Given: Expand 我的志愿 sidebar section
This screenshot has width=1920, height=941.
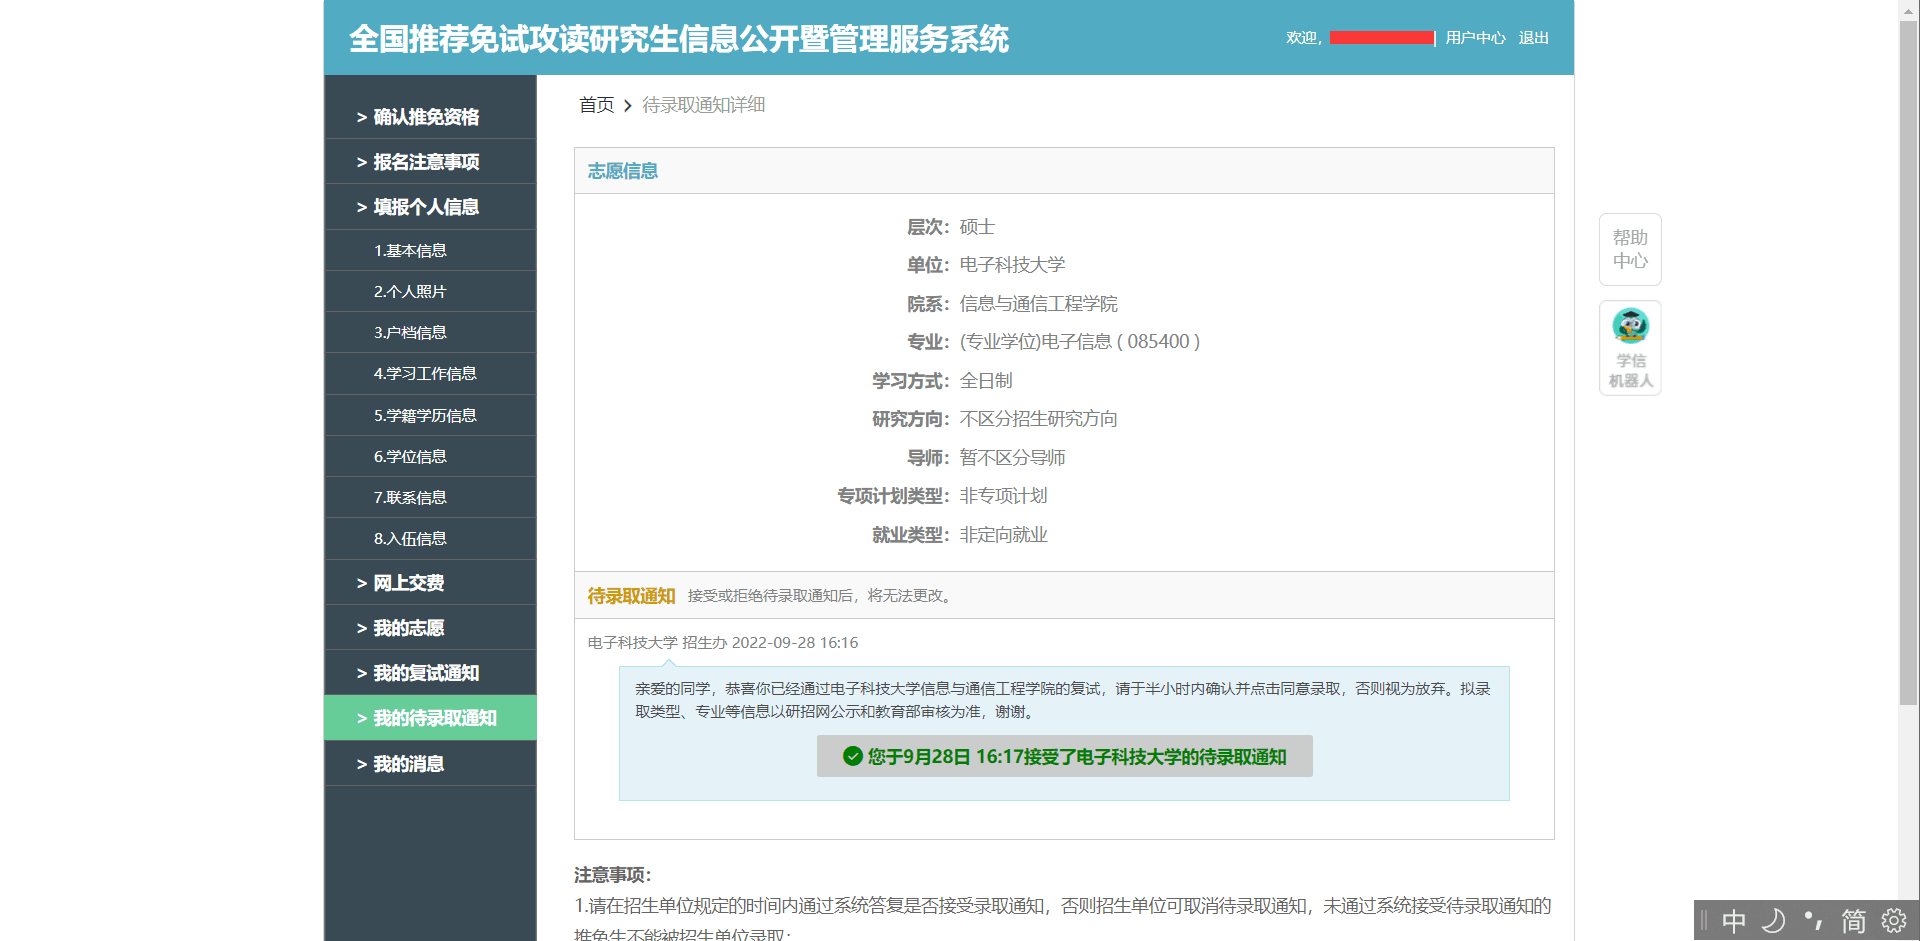Looking at the screenshot, I should tap(430, 627).
